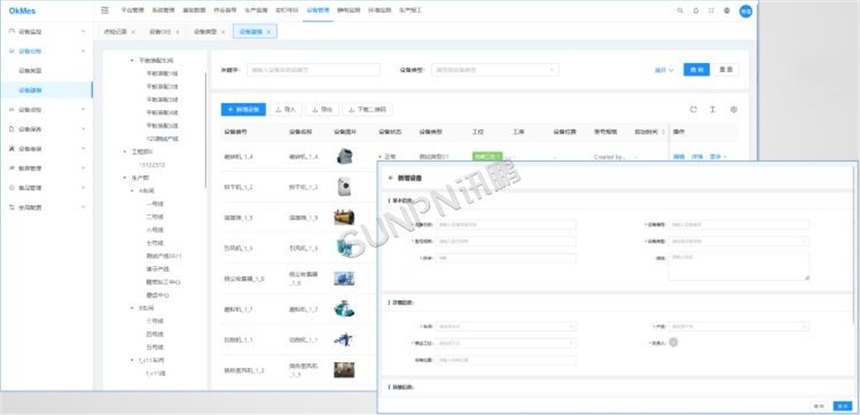The image size is (860, 415).
Task: Select 15122312 under 工程部 in tree
Action: (x=152, y=164)
